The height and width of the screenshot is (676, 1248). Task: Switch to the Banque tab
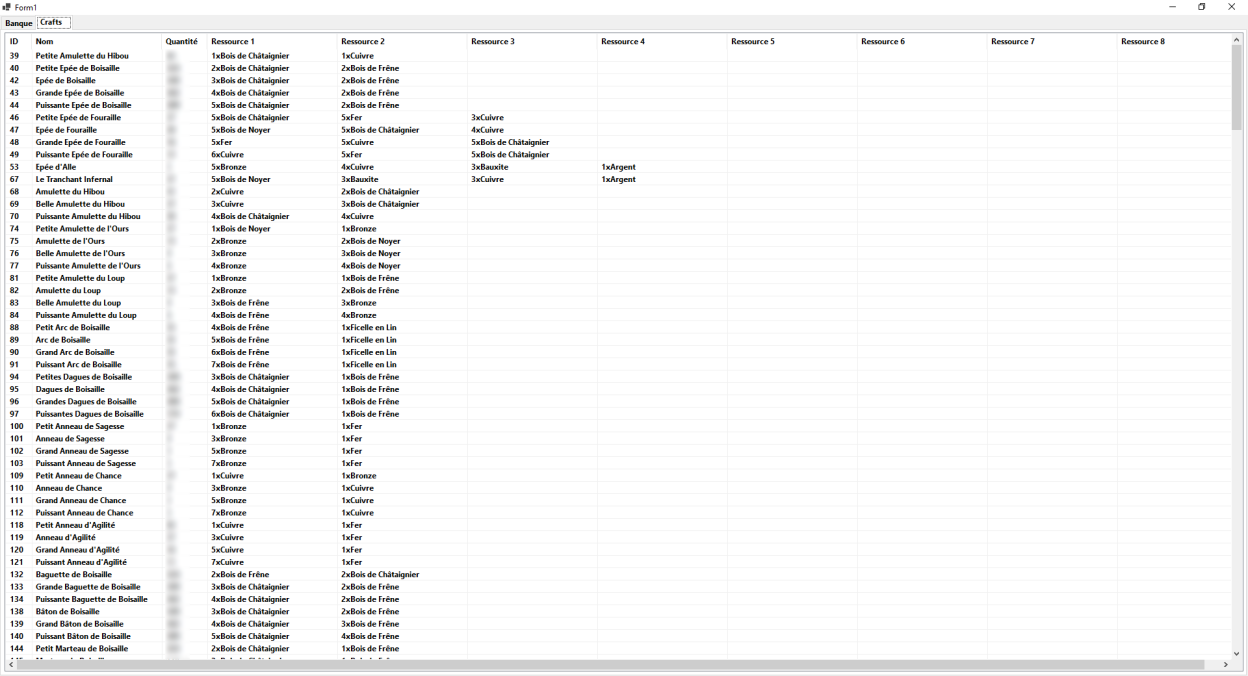pyautogui.click(x=19, y=23)
